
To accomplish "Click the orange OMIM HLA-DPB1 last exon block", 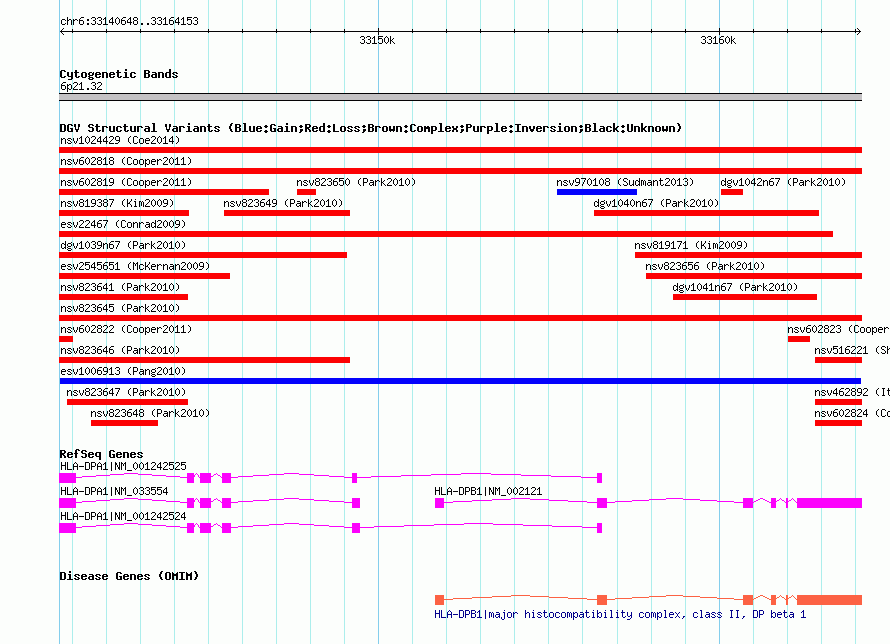I will pos(829,600).
